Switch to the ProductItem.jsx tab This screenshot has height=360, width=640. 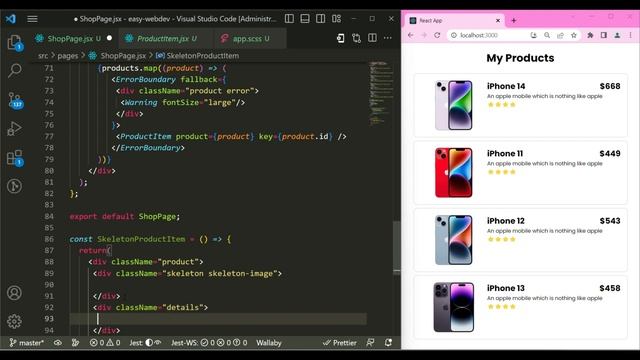point(167,39)
